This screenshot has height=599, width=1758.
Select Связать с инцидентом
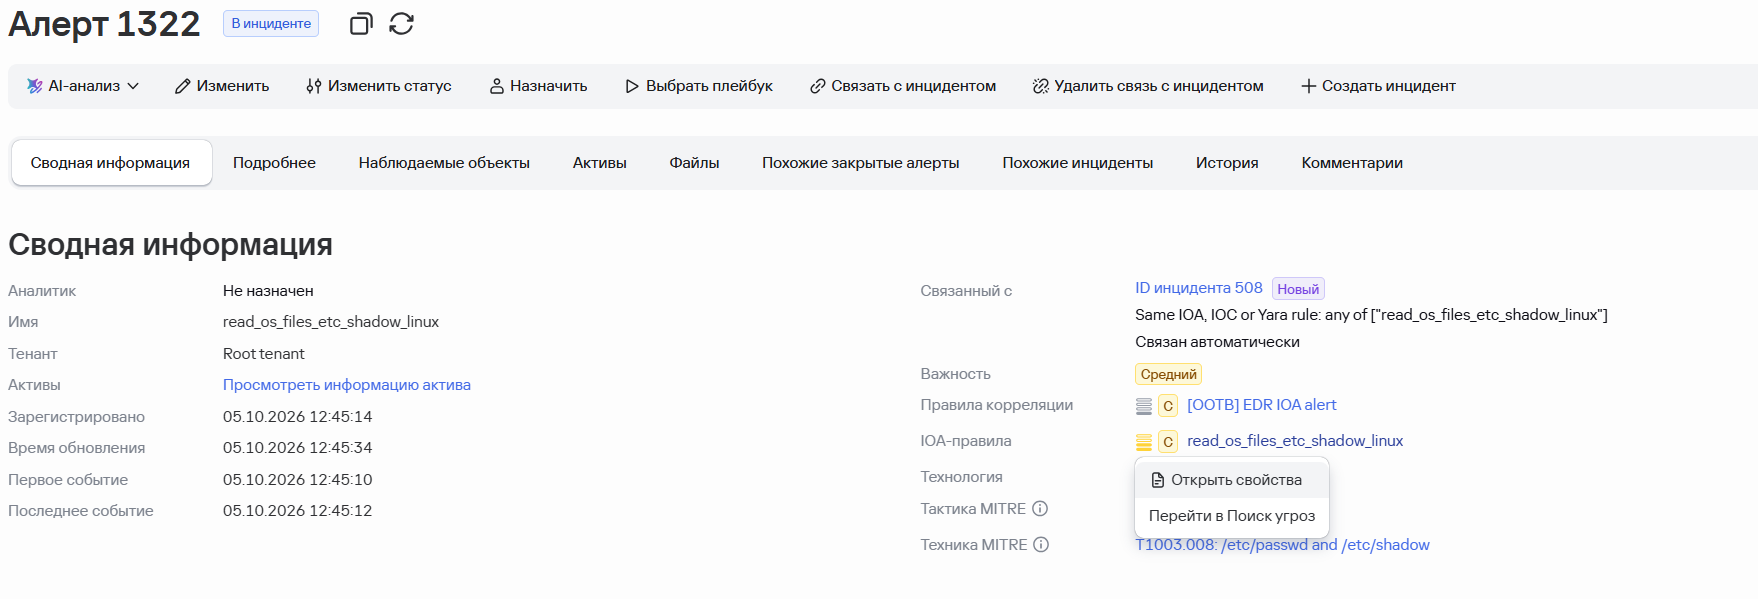point(903,86)
